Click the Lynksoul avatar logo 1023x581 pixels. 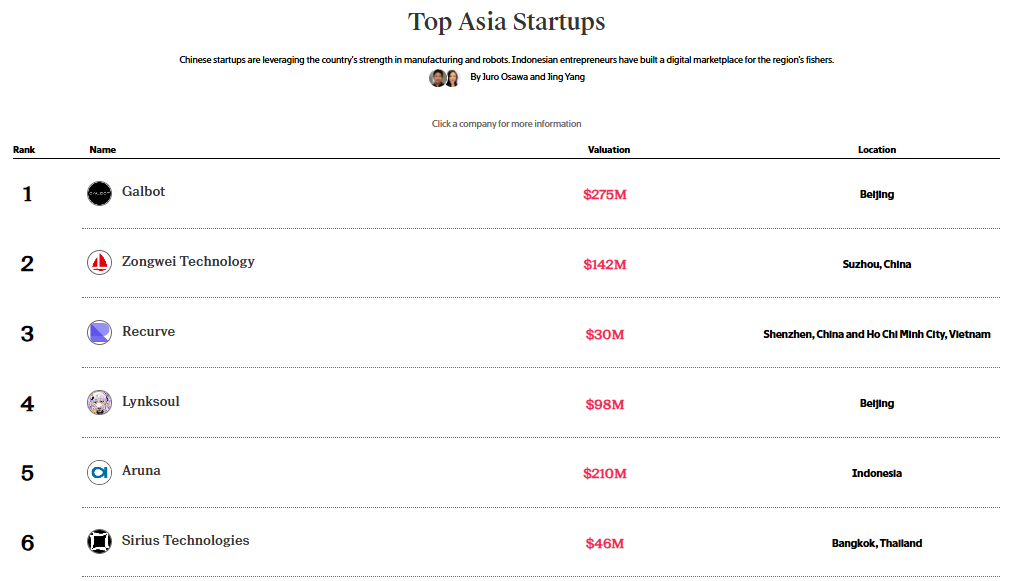pyautogui.click(x=99, y=403)
